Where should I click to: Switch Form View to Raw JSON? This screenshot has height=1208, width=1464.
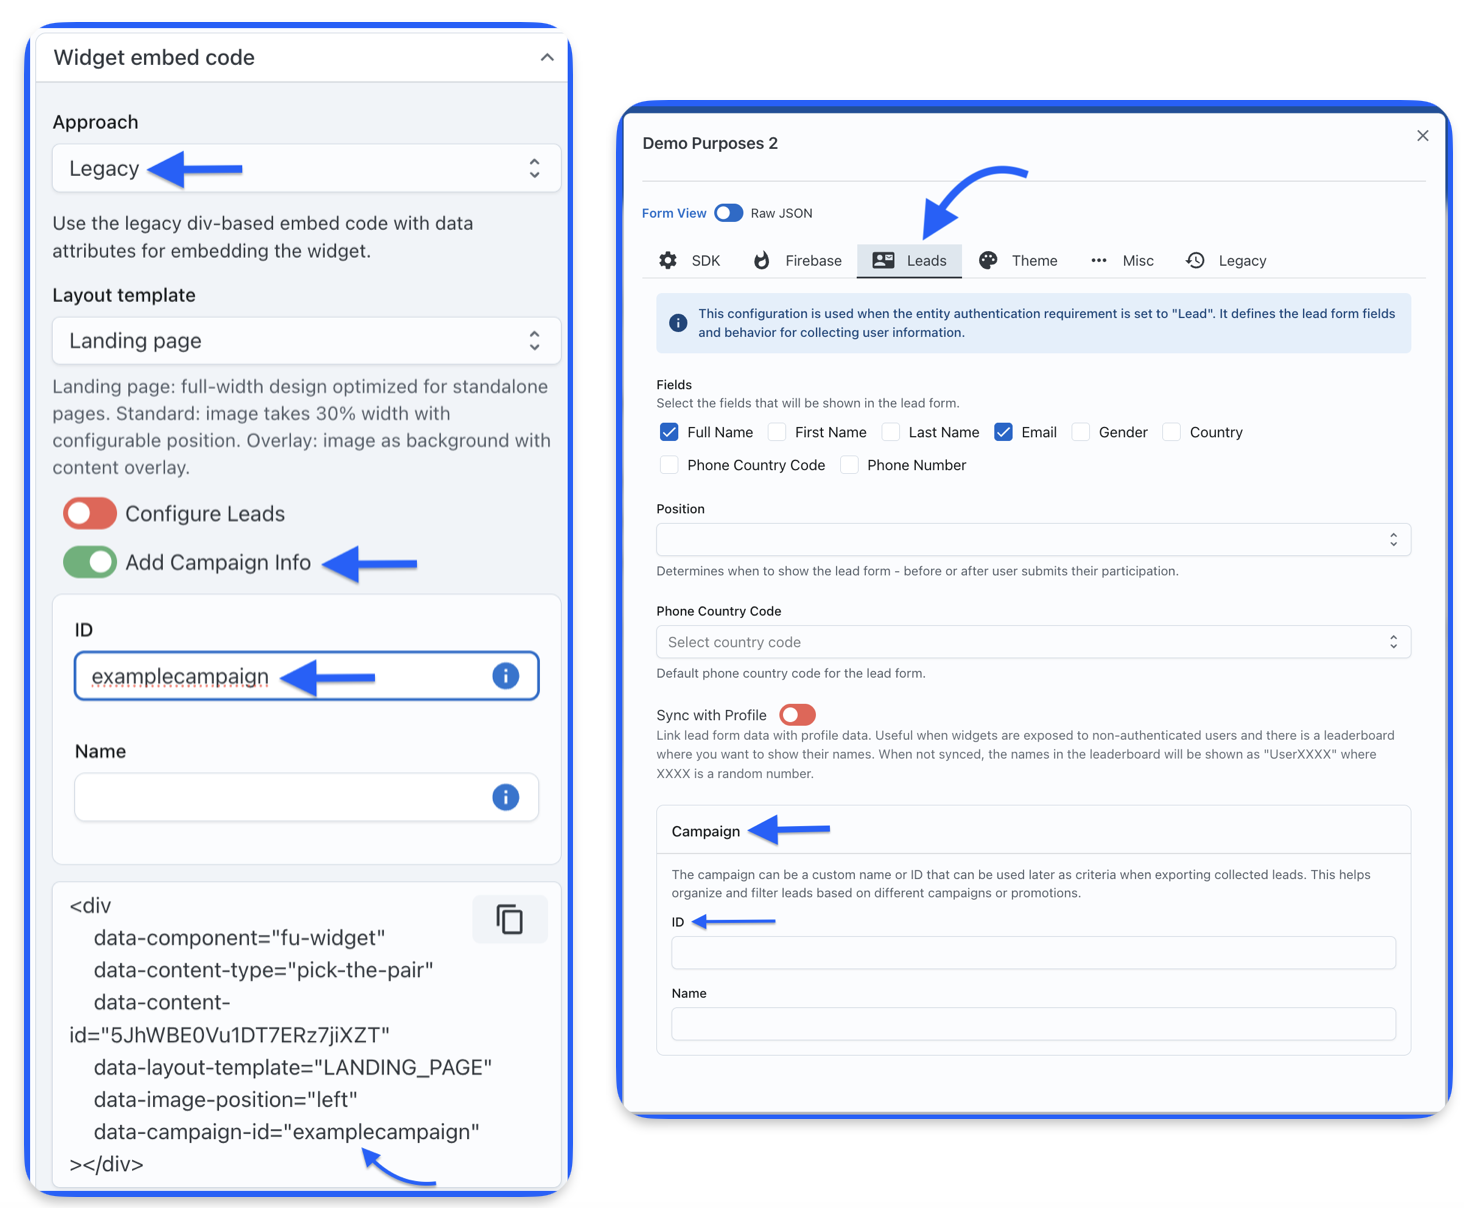pyautogui.click(x=729, y=213)
